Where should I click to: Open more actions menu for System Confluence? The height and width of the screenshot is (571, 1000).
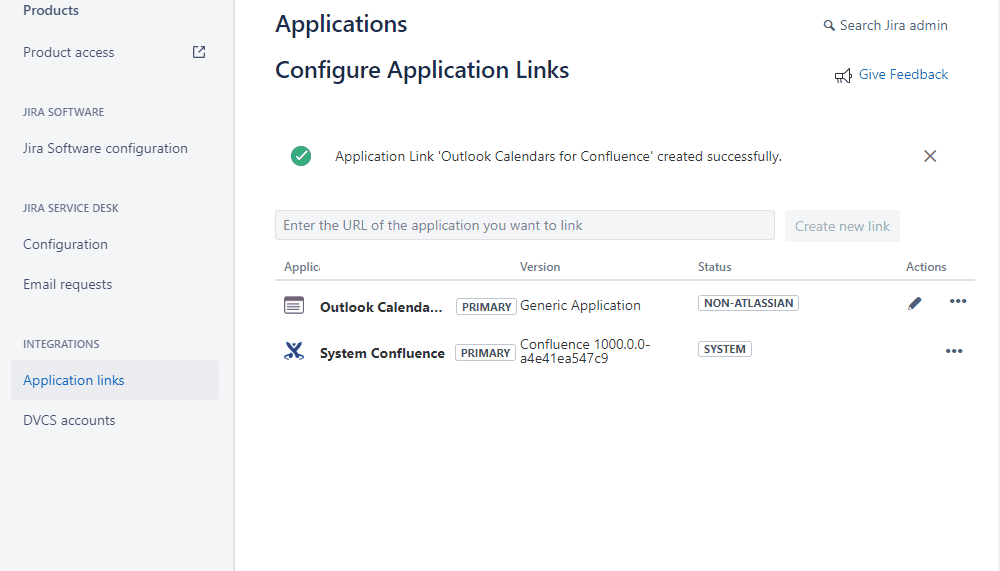tap(954, 351)
